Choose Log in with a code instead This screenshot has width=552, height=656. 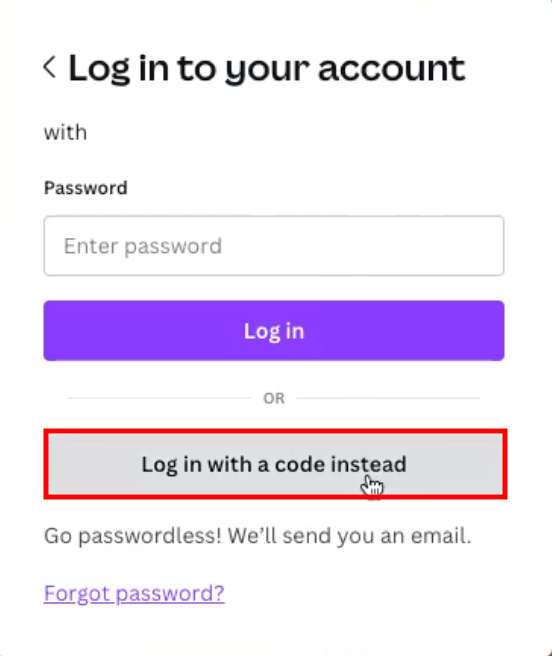(275, 464)
